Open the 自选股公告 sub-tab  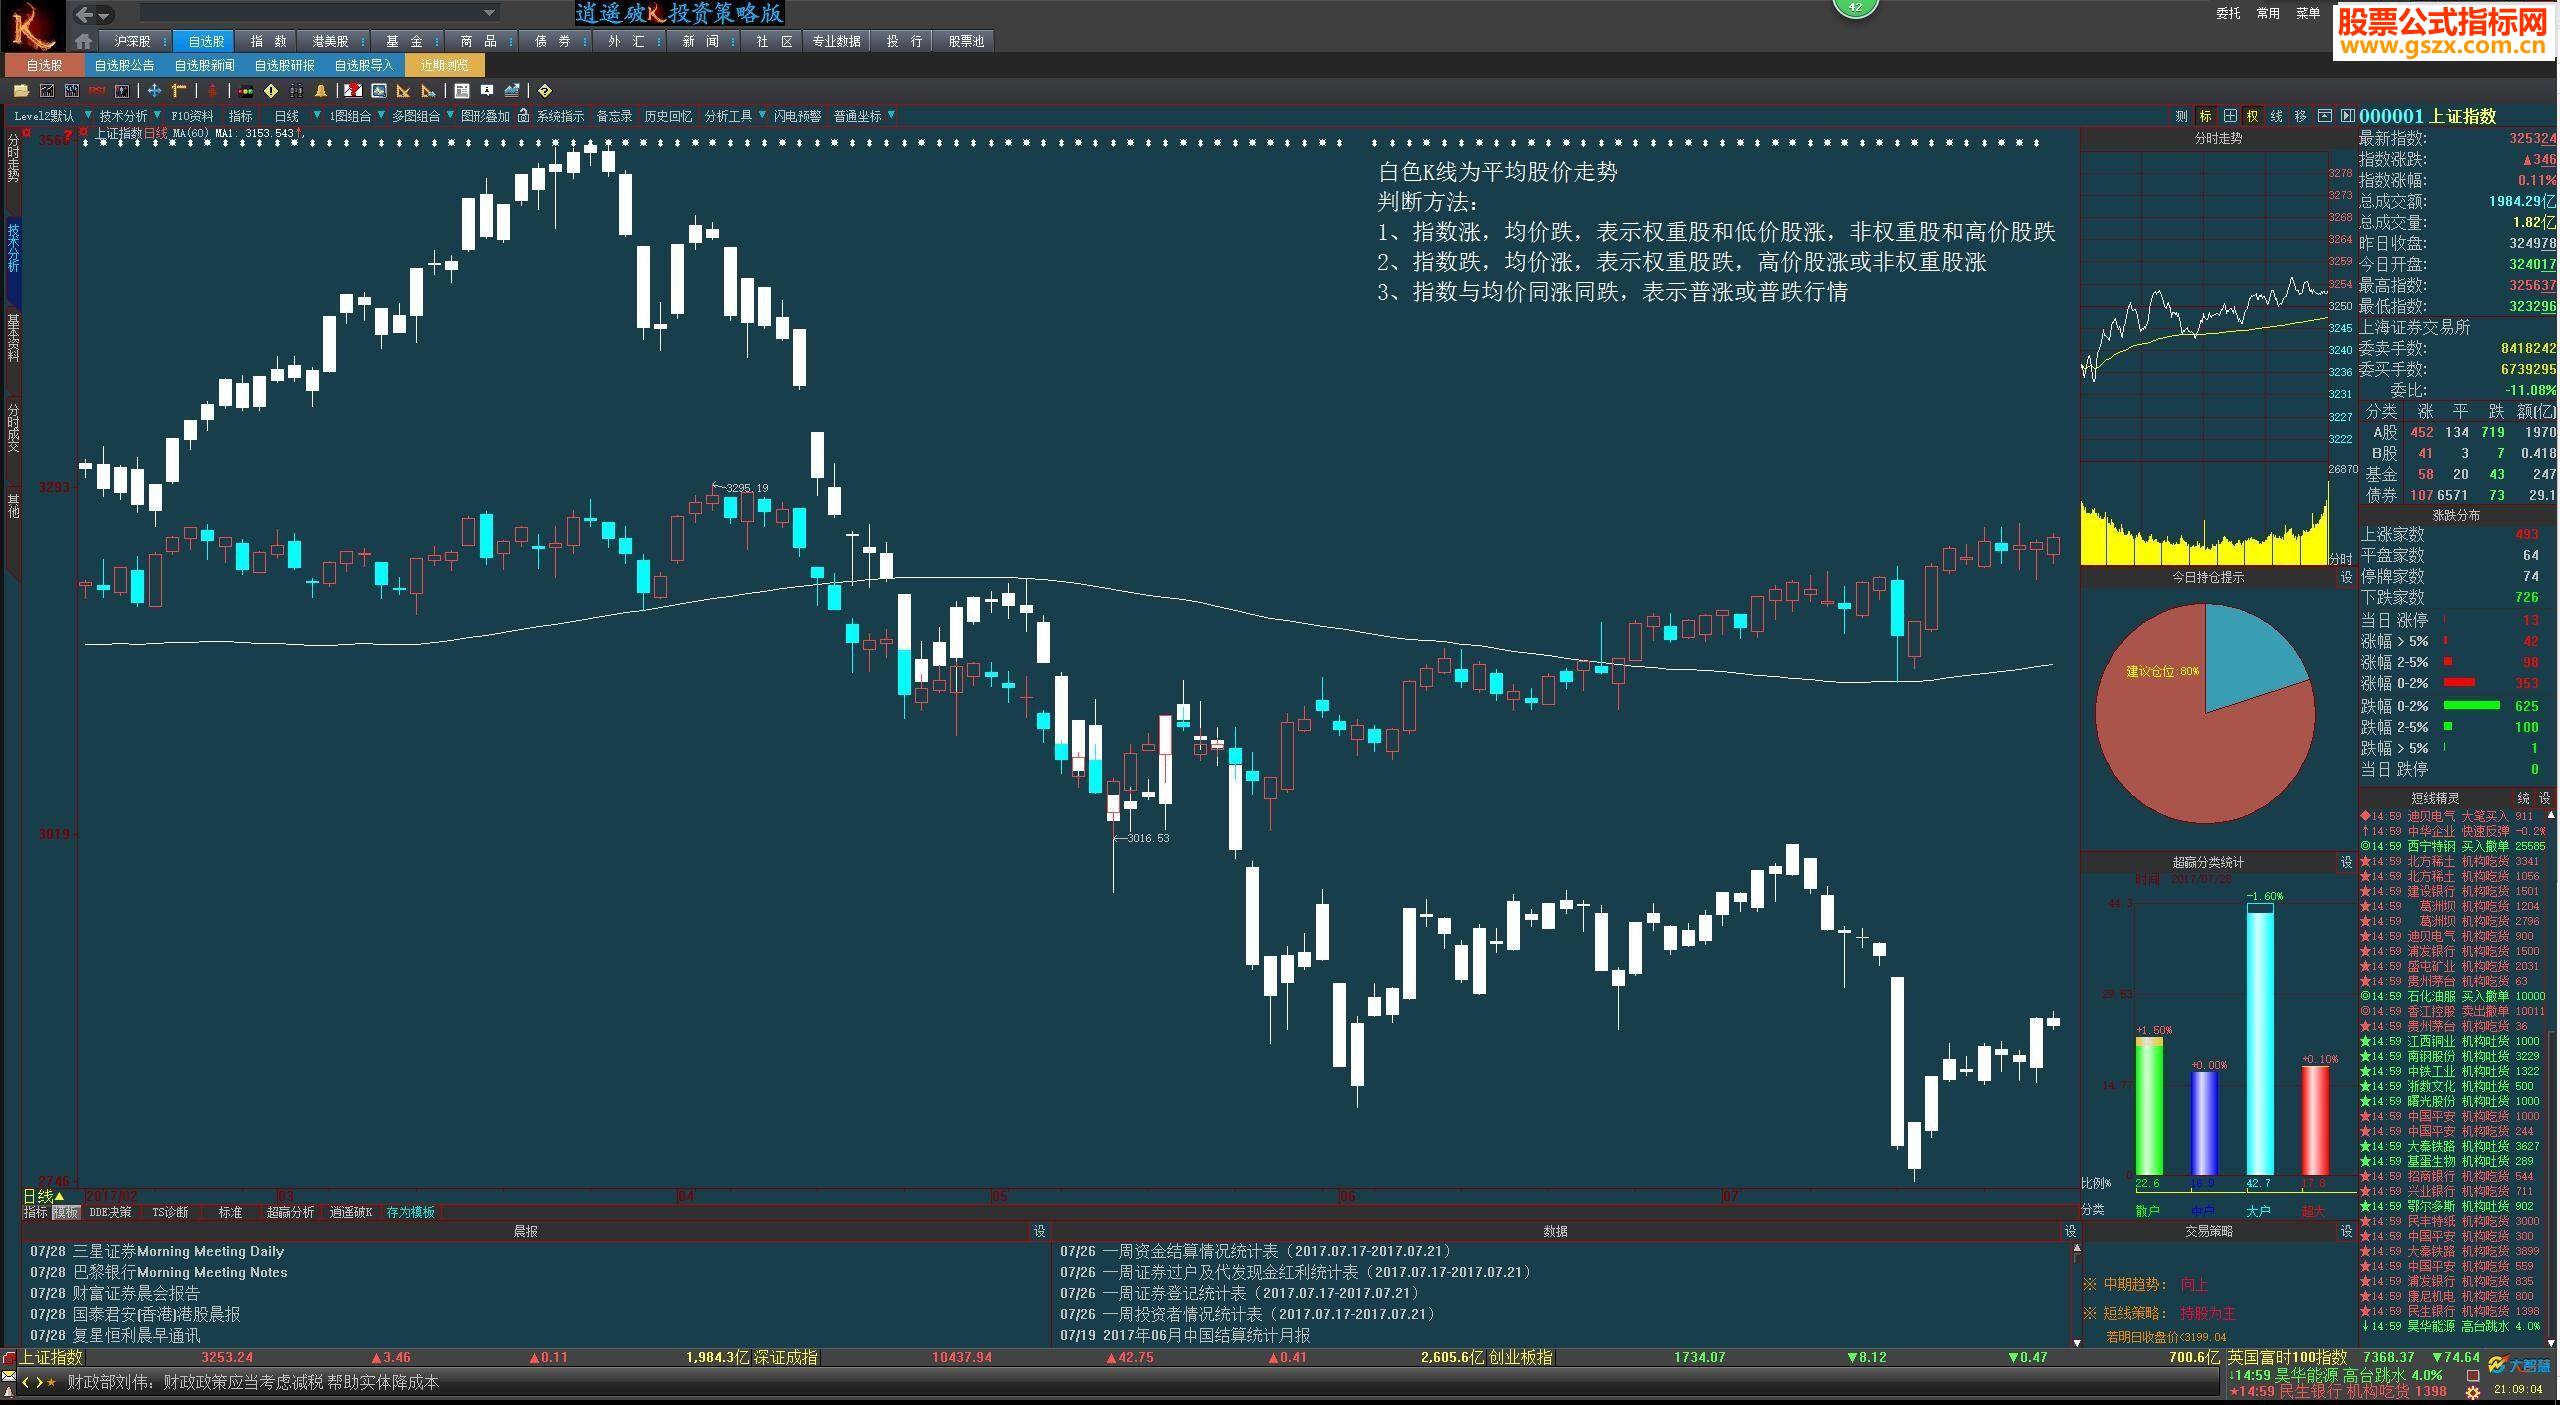tap(124, 65)
